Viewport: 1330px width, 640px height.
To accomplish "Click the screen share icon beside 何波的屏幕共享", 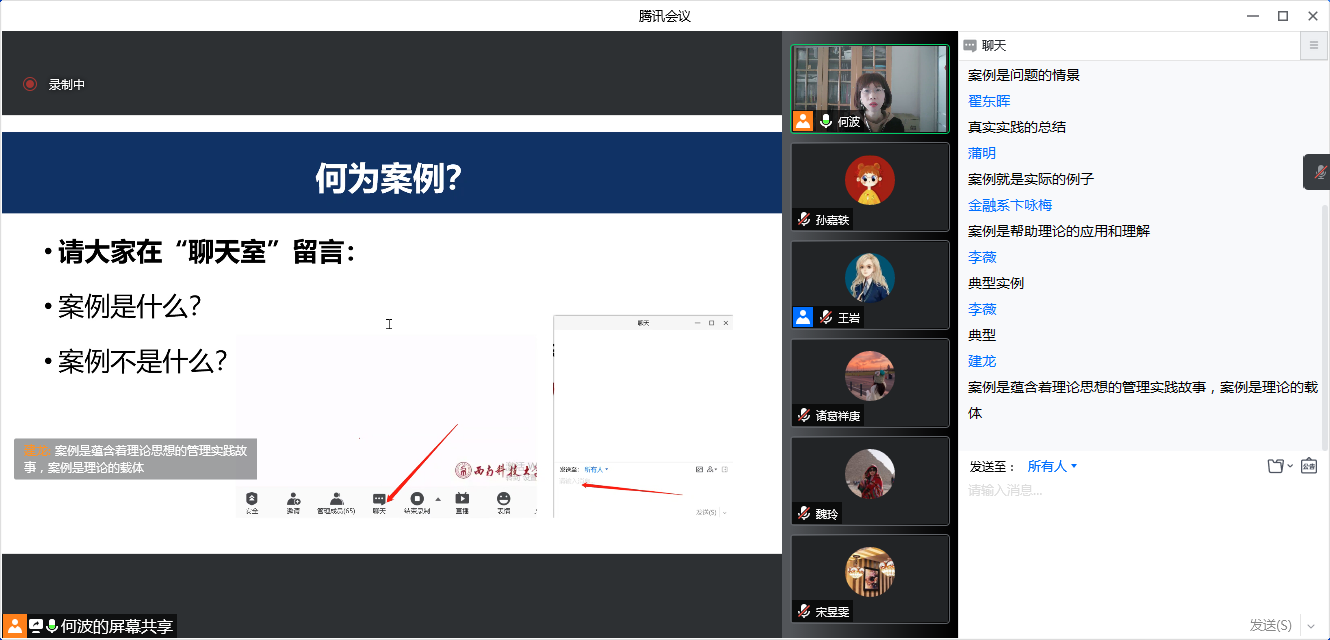I will (36, 626).
